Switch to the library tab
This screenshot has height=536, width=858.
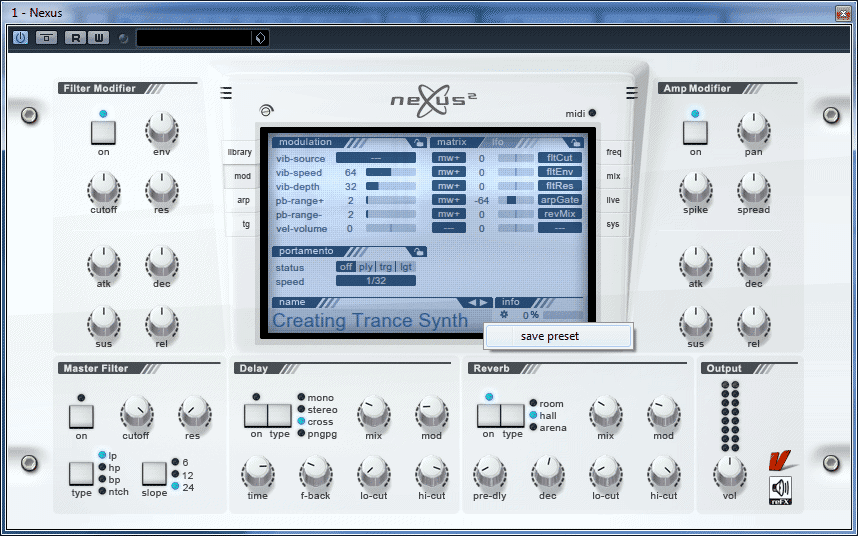coord(240,152)
